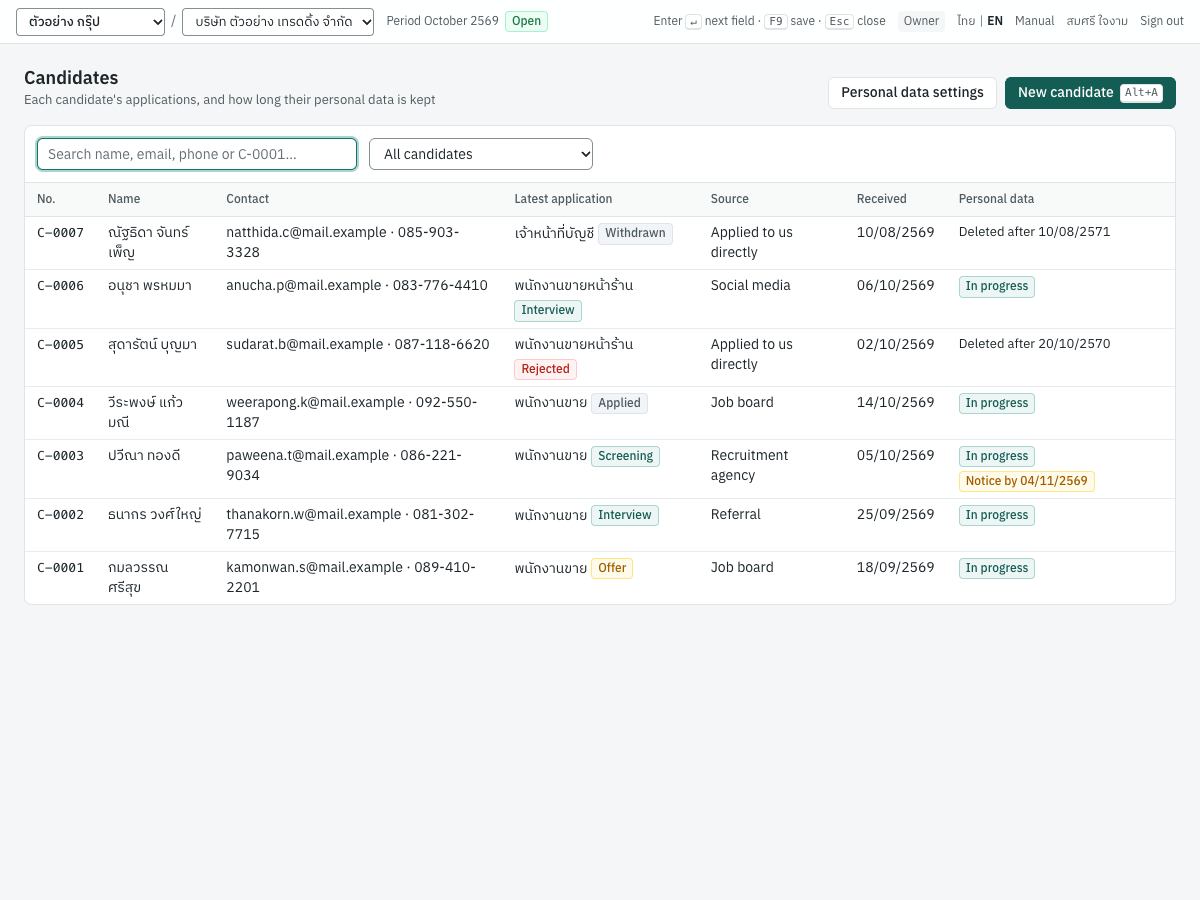Click the Screening status badge
Screen dimensions: 1200x900
point(625,456)
